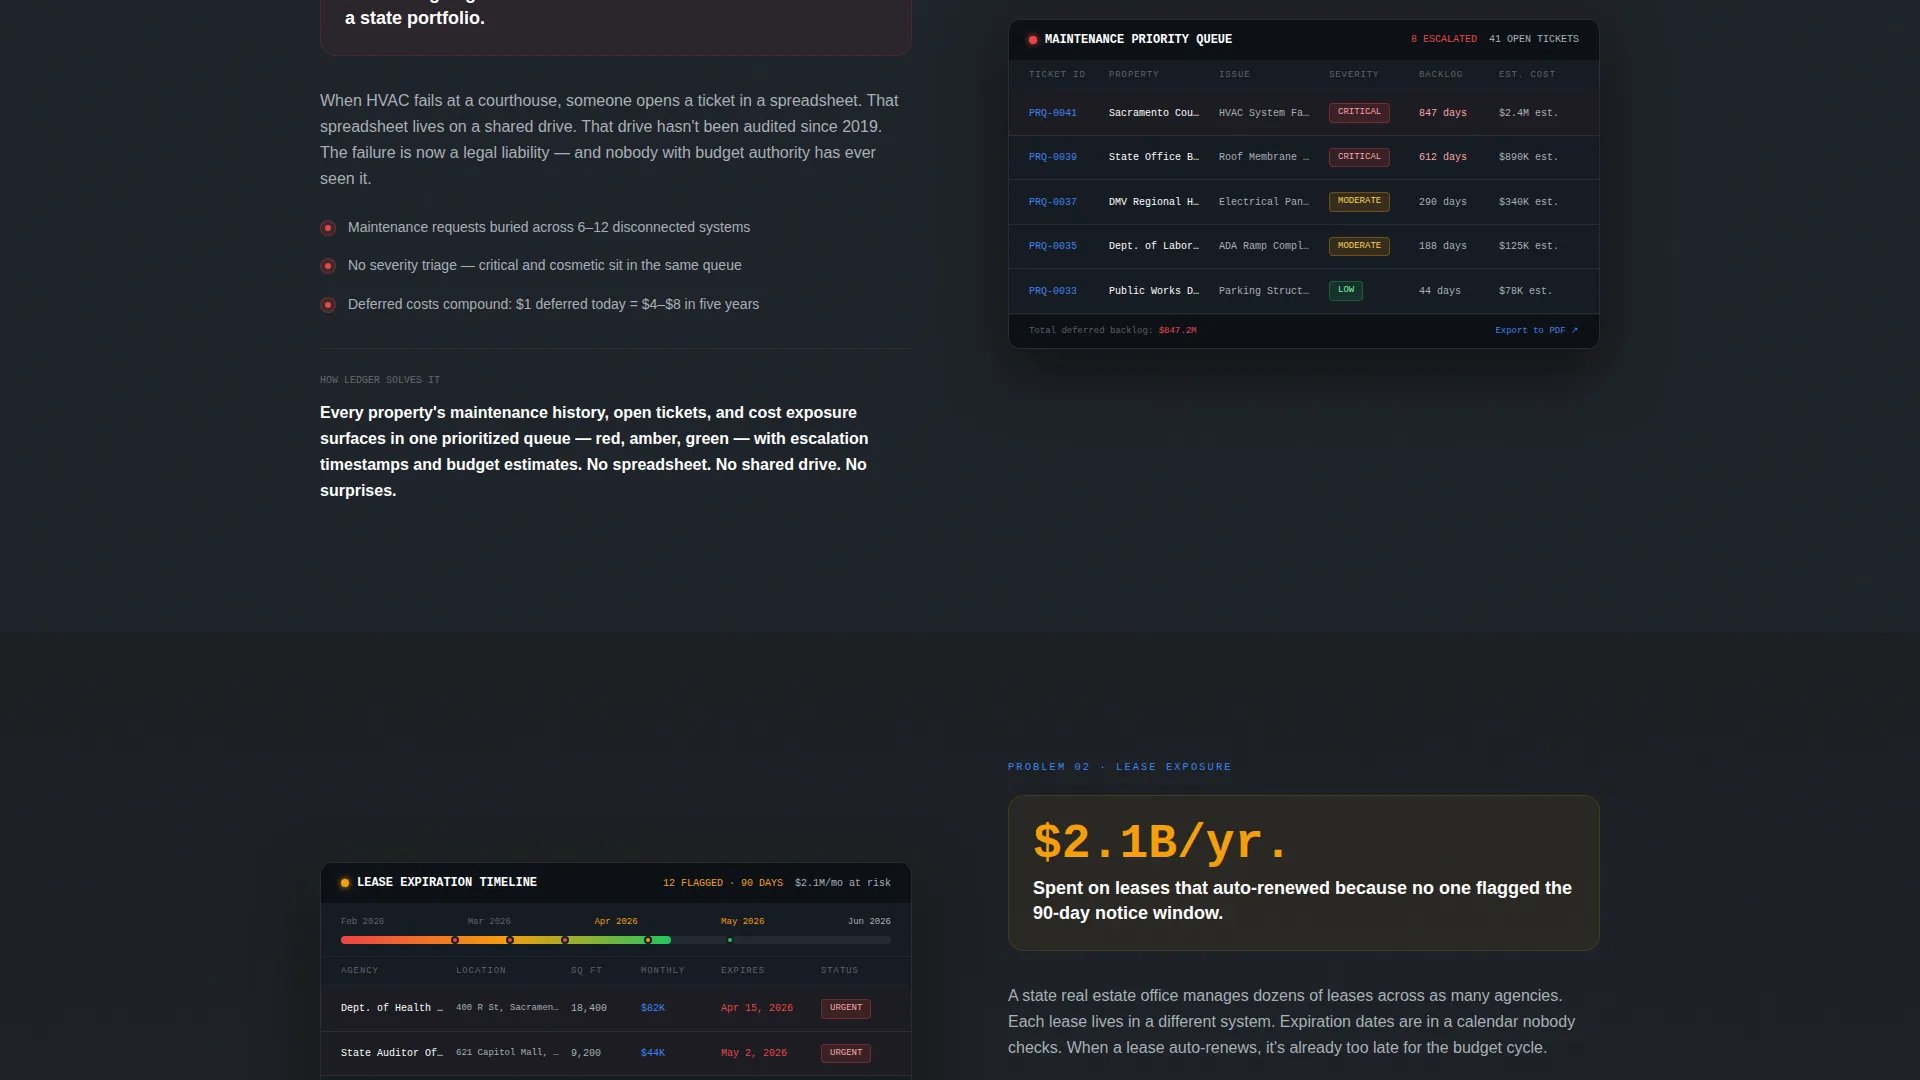
Task: Click the LOW severity badge for Public Works
Action: (1346, 290)
